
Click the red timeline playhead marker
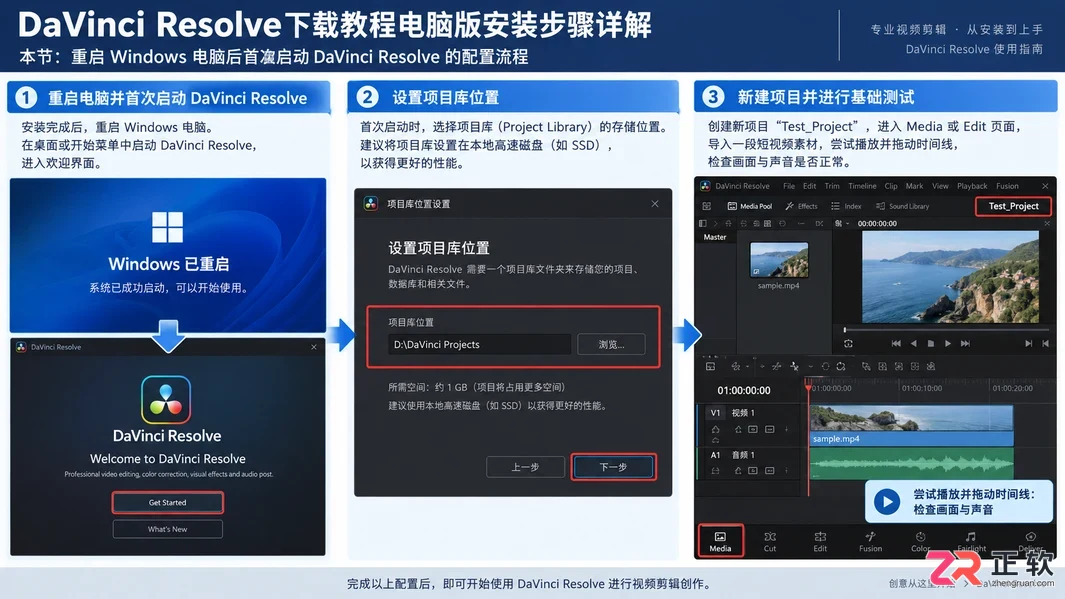point(808,386)
